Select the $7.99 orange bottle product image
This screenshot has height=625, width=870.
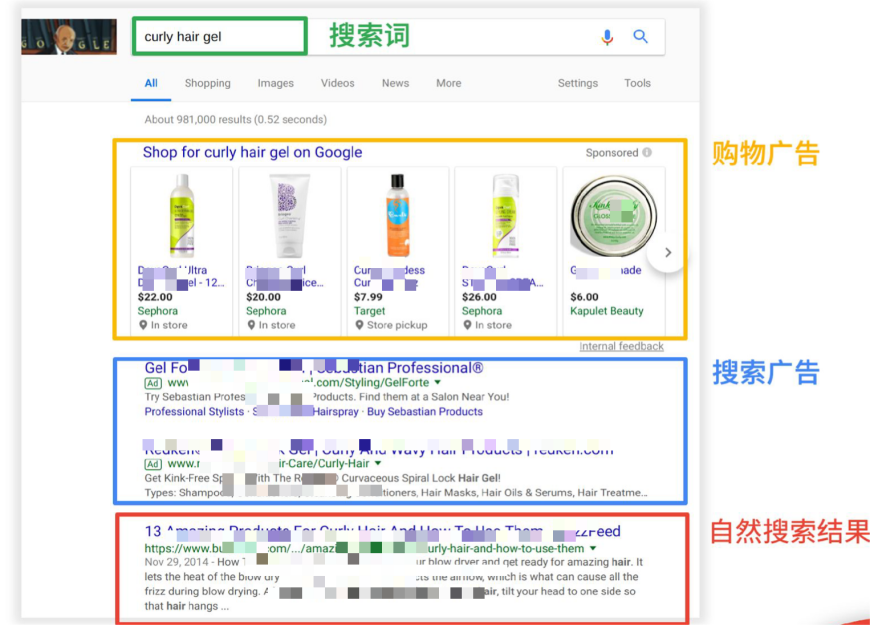[397, 215]
